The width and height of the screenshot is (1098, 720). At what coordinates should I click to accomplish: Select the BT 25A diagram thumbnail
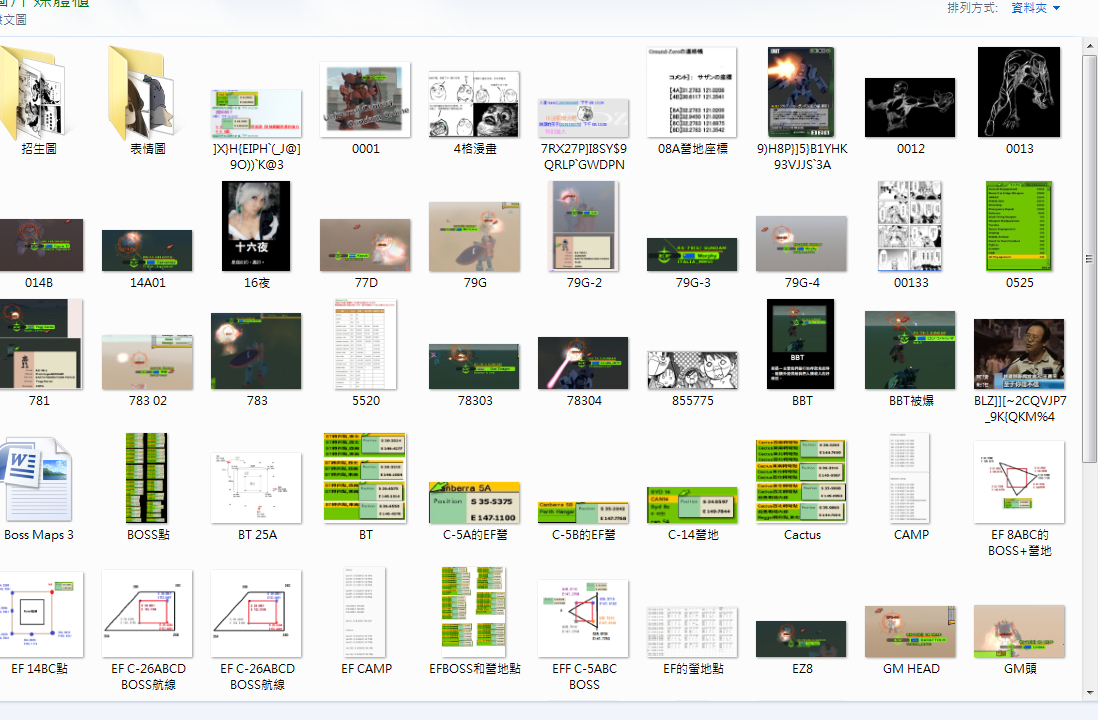click(x=256, y=488)
